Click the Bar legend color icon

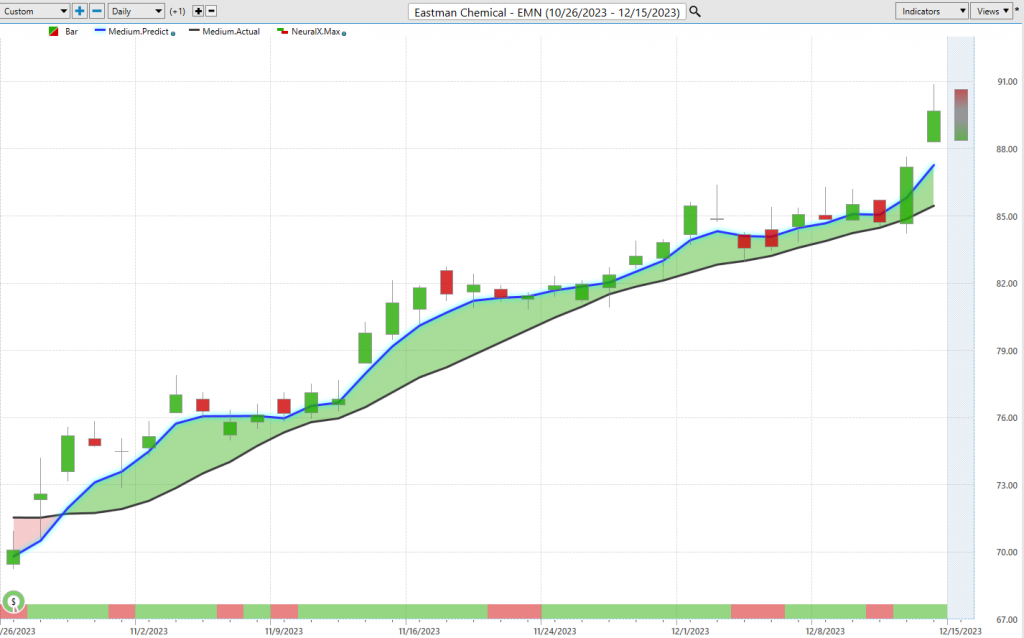pyautogui.click(x=54, y=31)
